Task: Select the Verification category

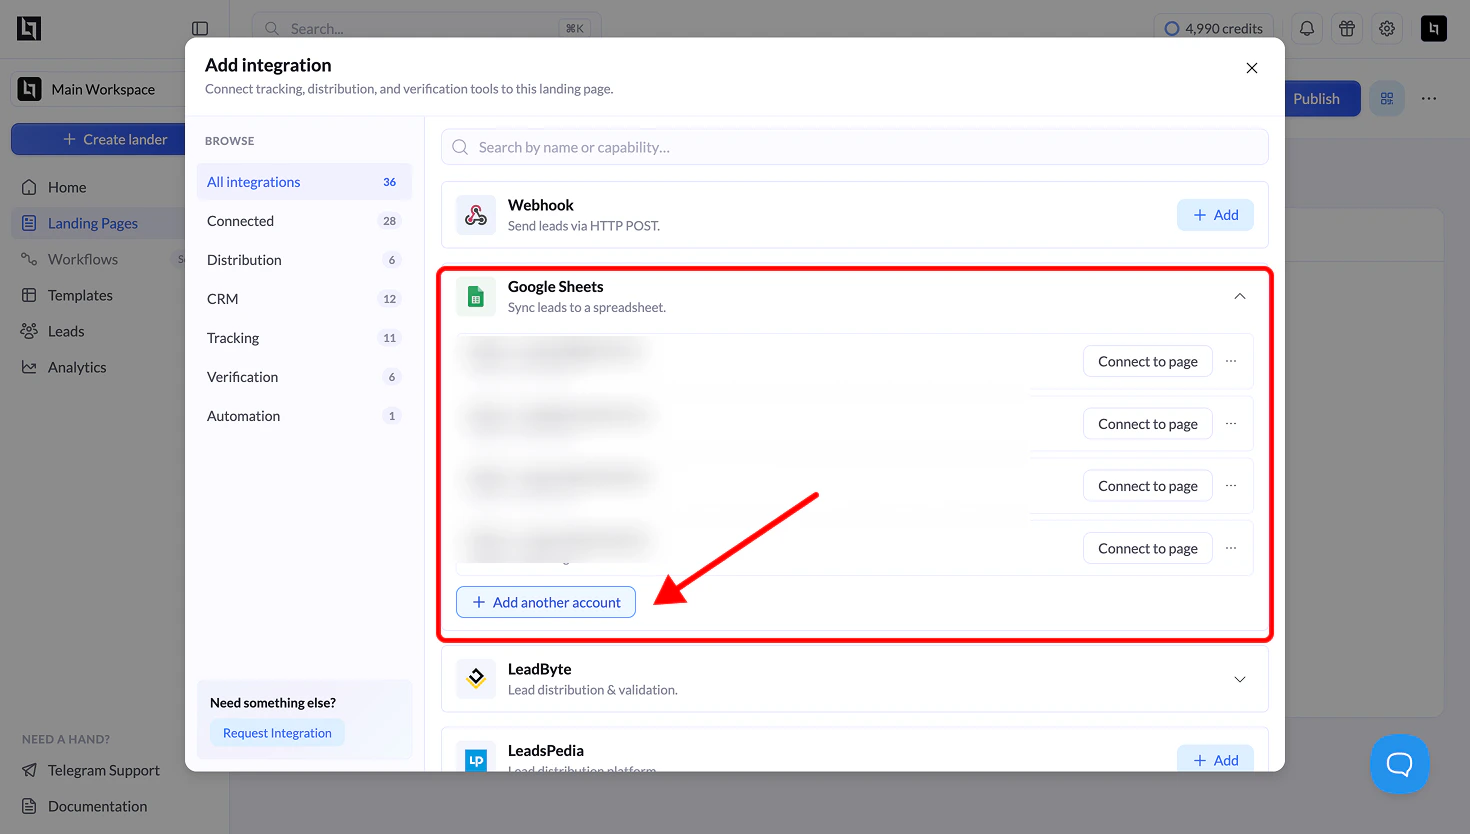Action: (304, 377)
